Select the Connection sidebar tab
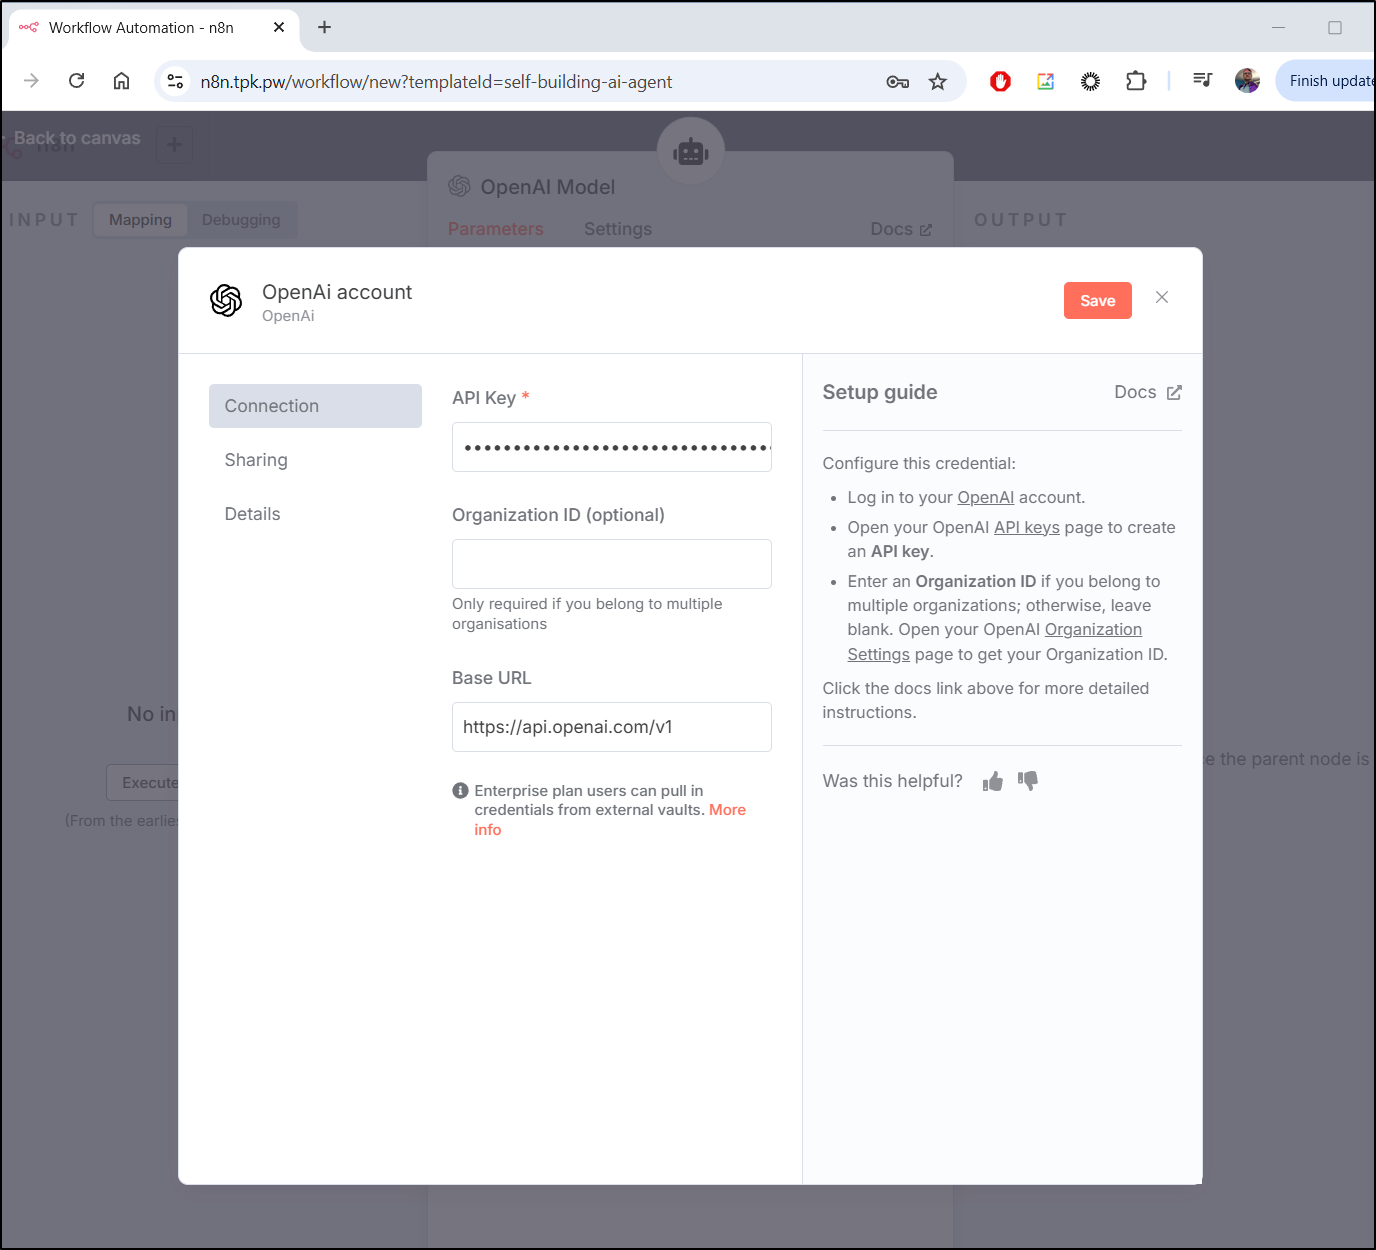 coord(315,406)
